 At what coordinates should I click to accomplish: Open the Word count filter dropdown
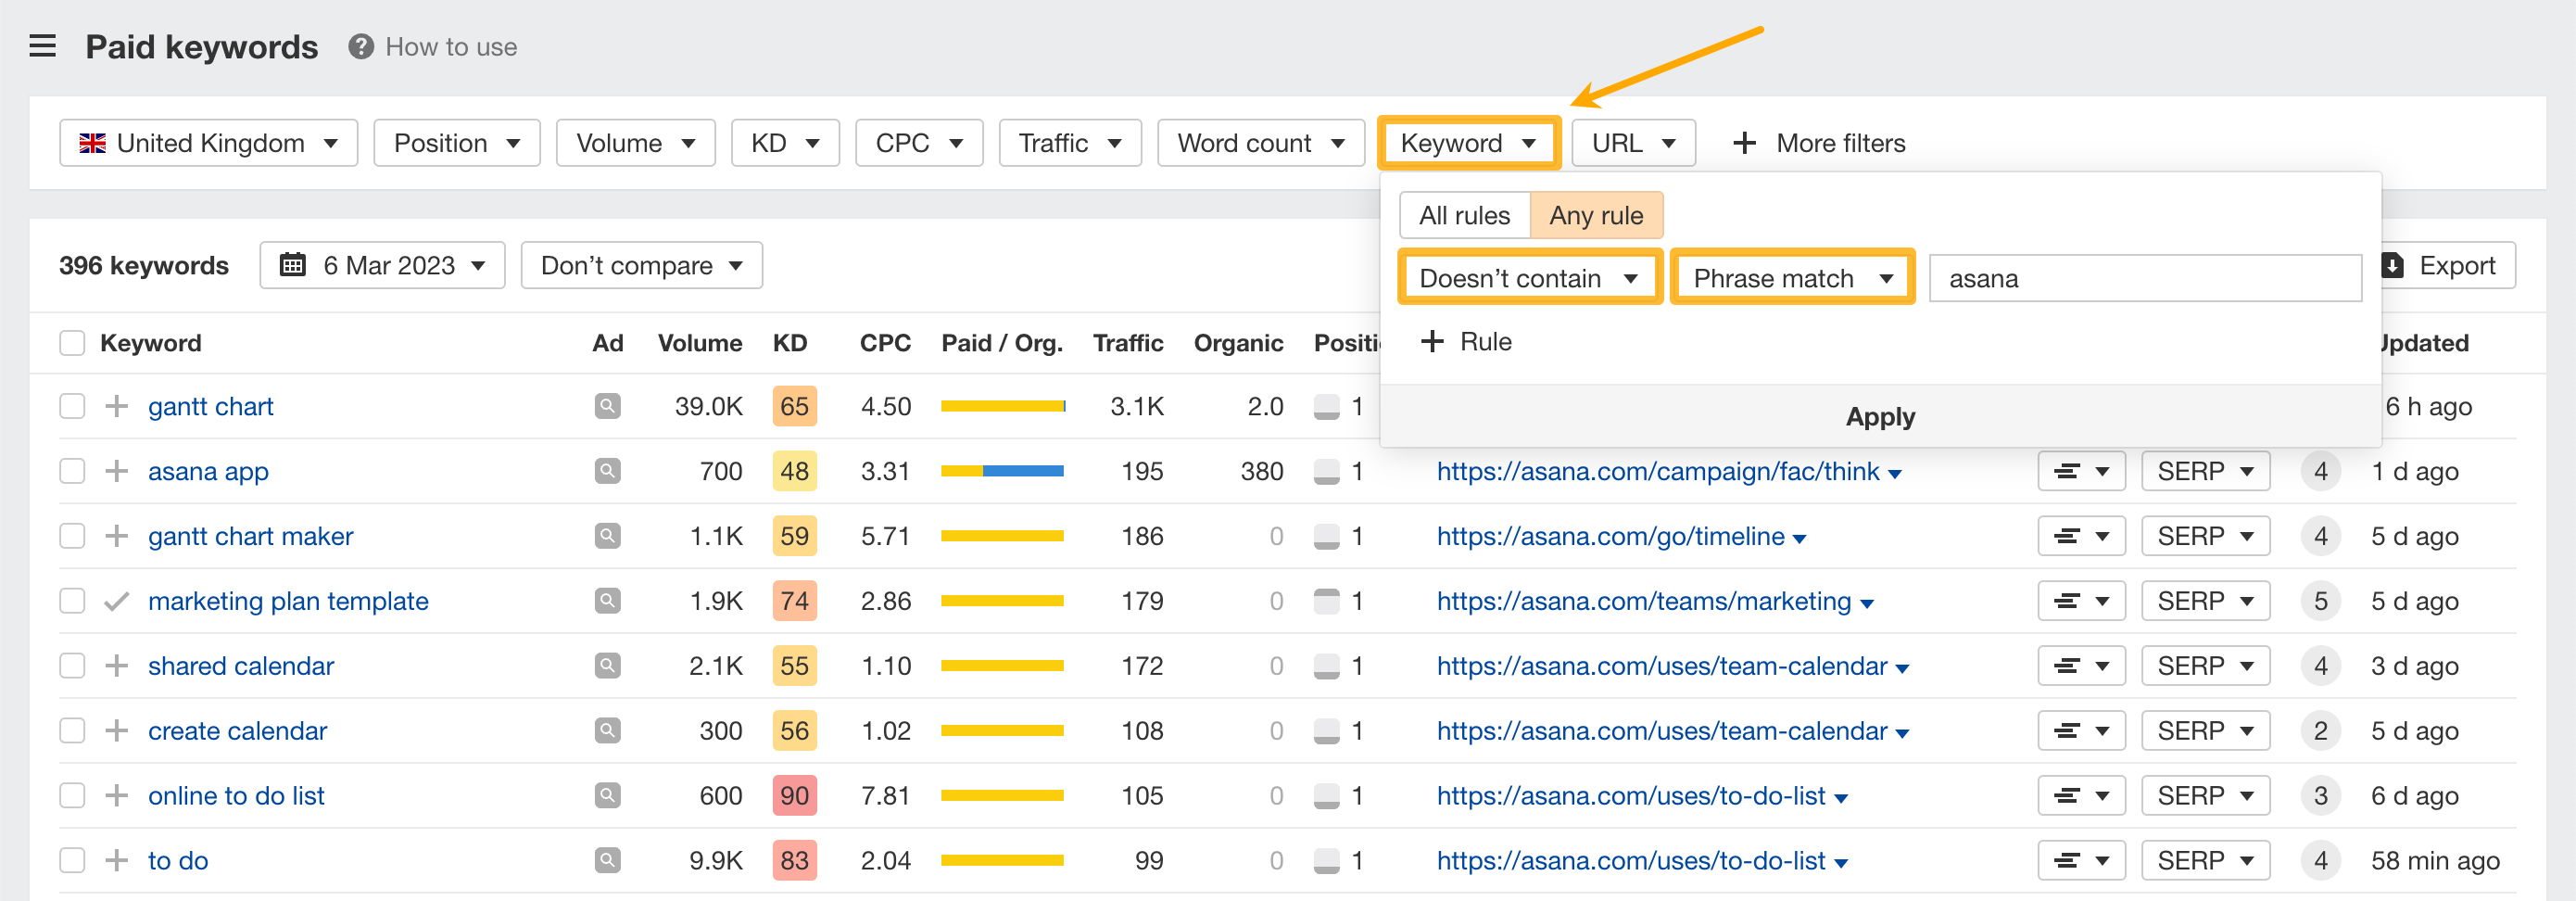pyautogui.click(x=1261, y=143)
